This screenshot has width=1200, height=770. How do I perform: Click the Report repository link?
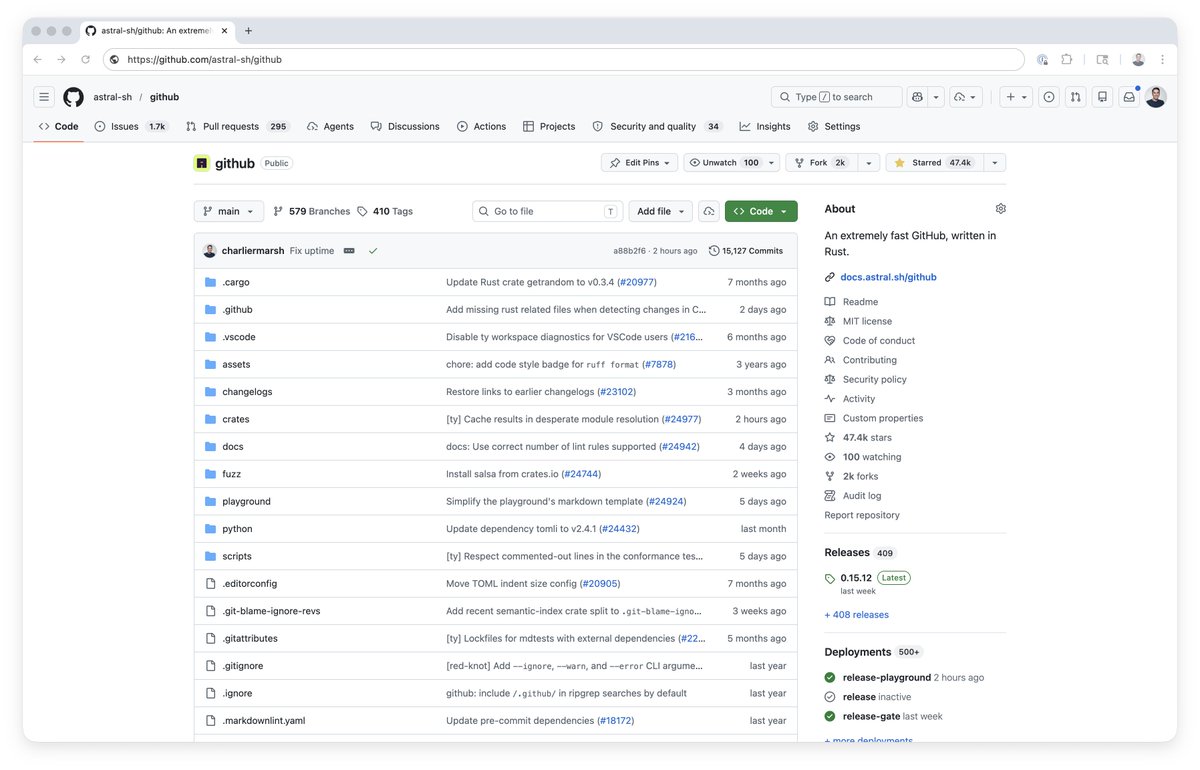(x=862, y=515)
